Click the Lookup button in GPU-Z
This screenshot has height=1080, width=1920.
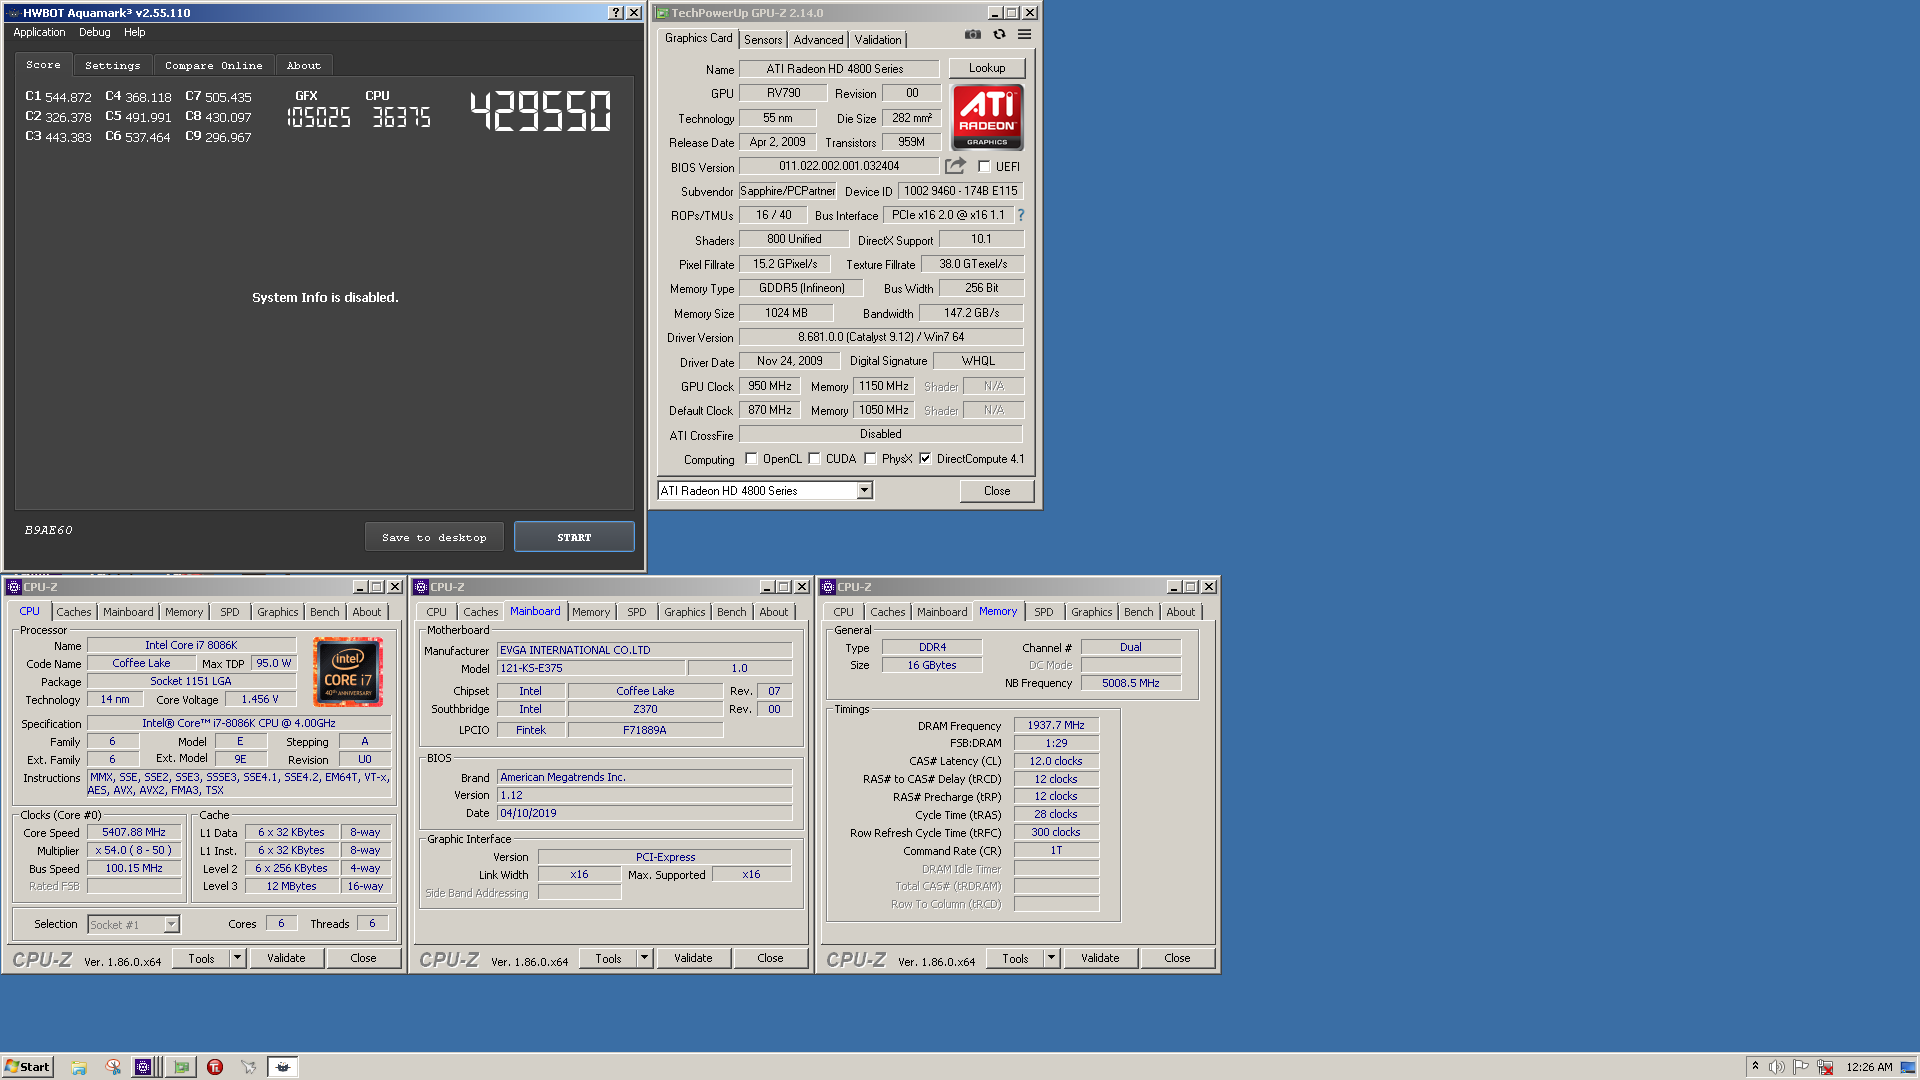click(x=987, y=68)
